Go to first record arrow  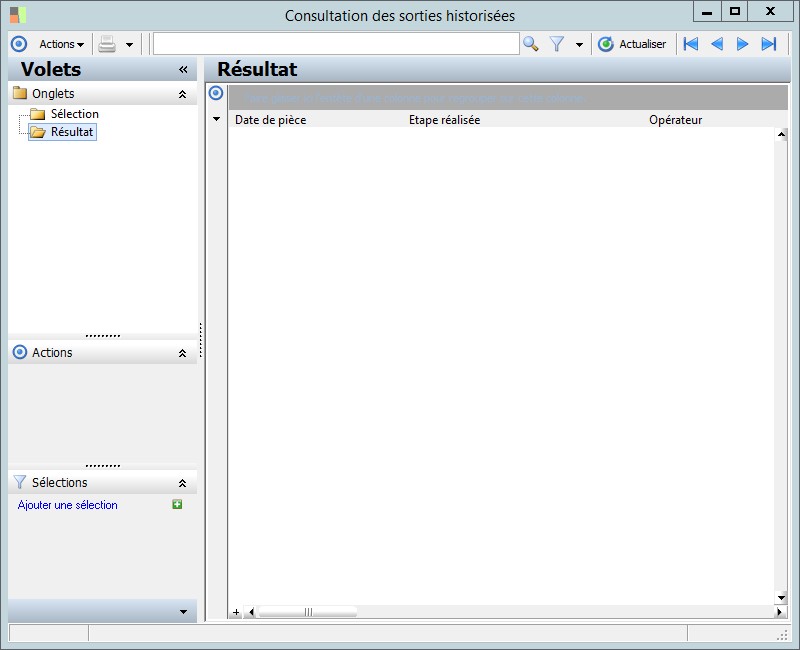point(691,44)
